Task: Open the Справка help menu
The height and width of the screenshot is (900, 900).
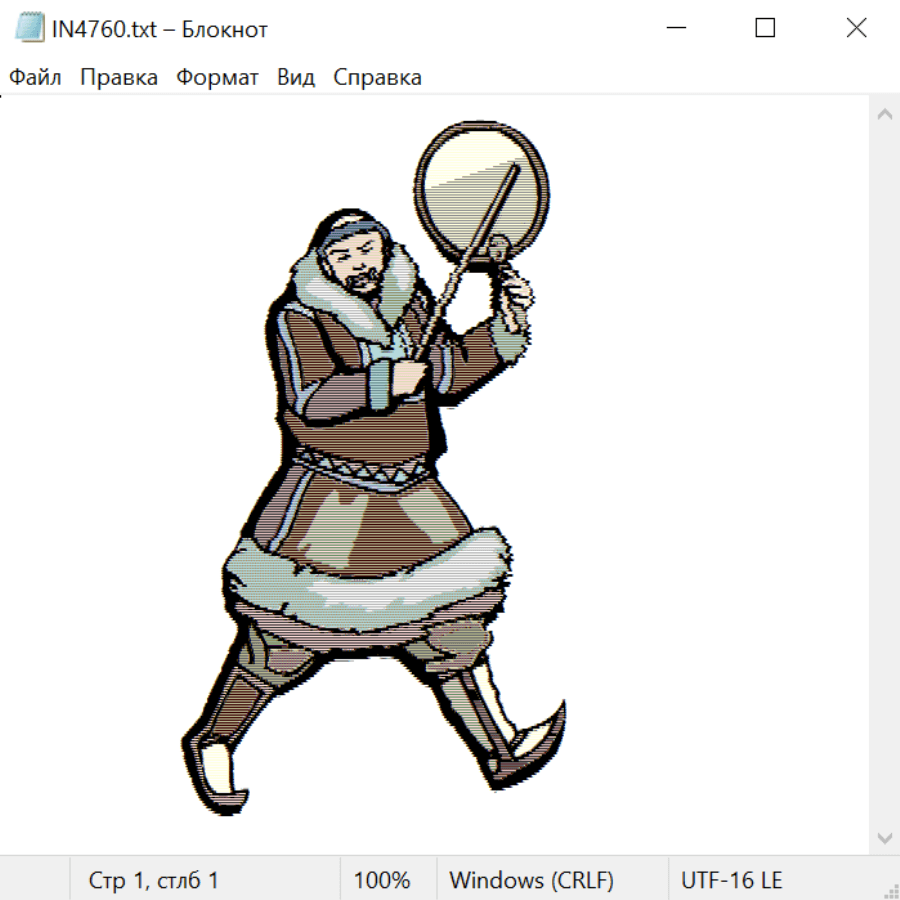Action: pyautogui.click(x=377, y=78)
